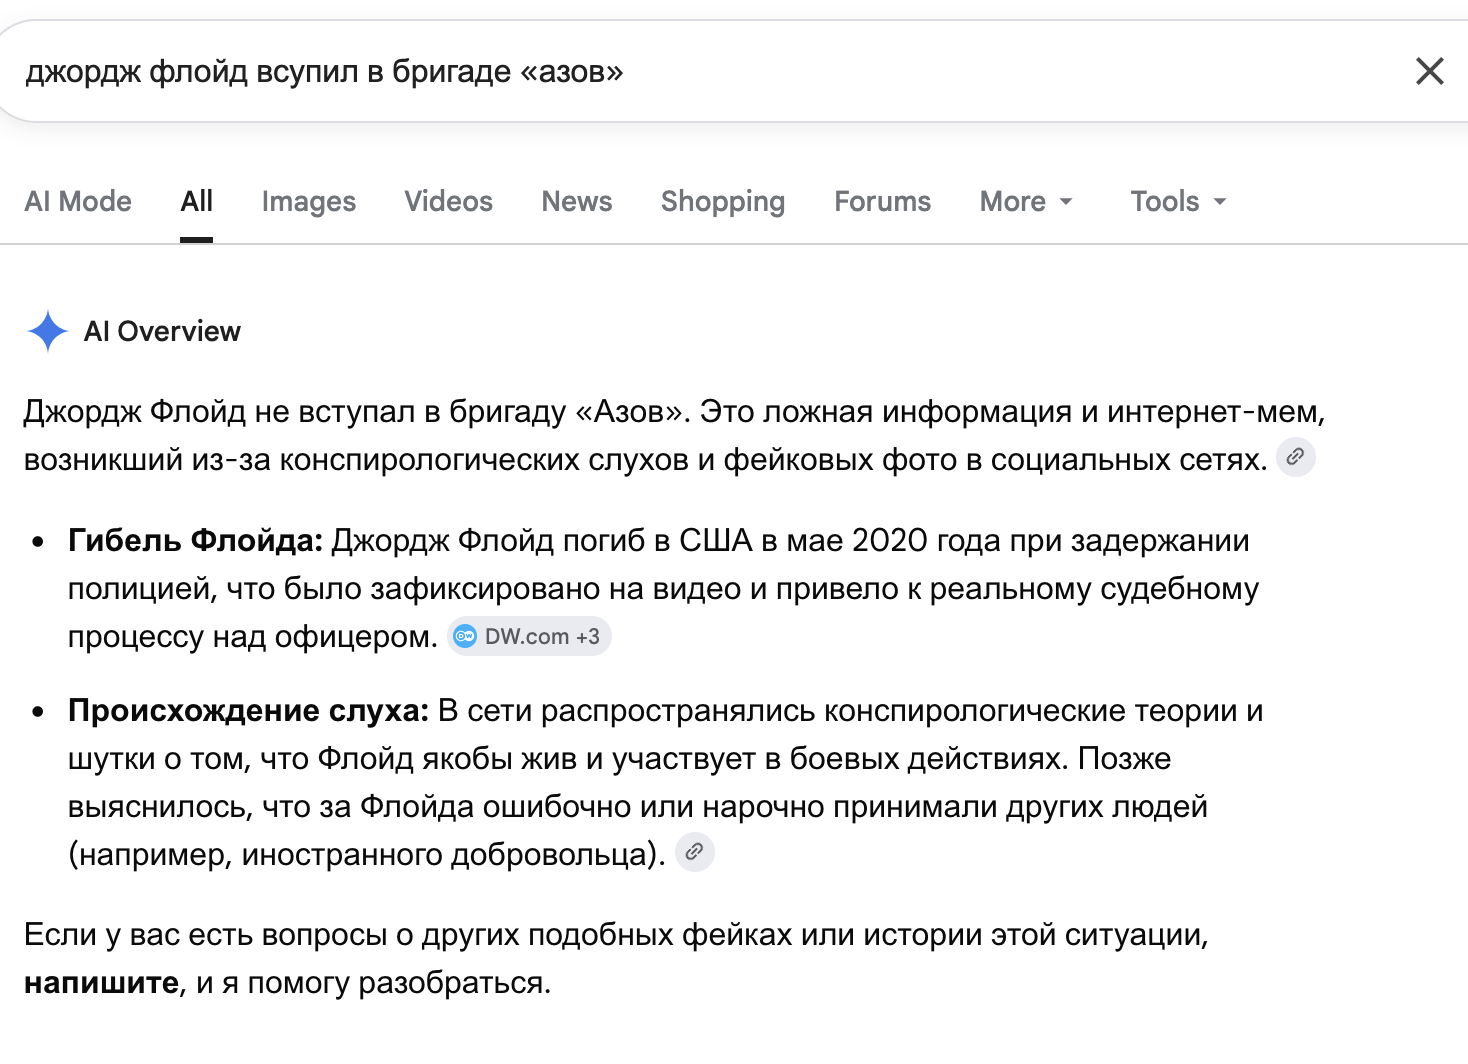Switch to Images tab
Image resolution: width=1468 pixels, height=1064 pixels.
pyautogui.click(x=308, y=201)
